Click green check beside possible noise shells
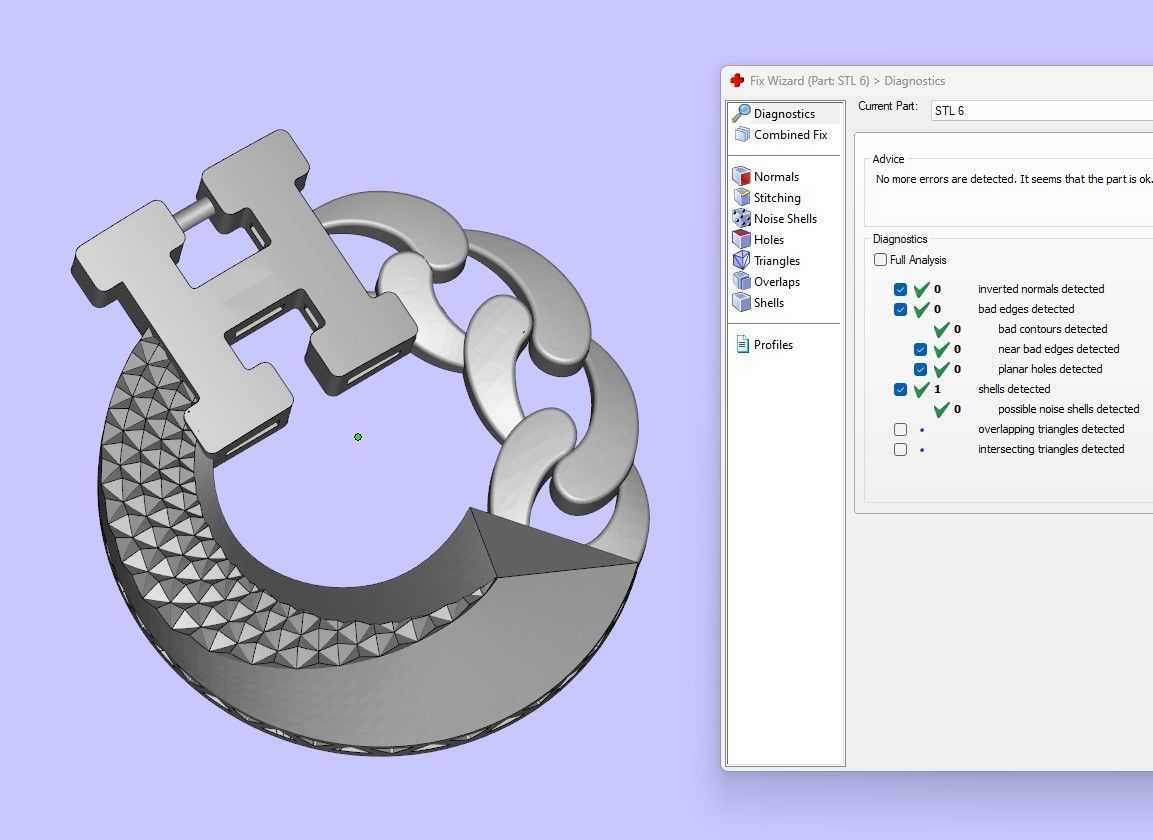1153x840 pixels. [941, 409]
